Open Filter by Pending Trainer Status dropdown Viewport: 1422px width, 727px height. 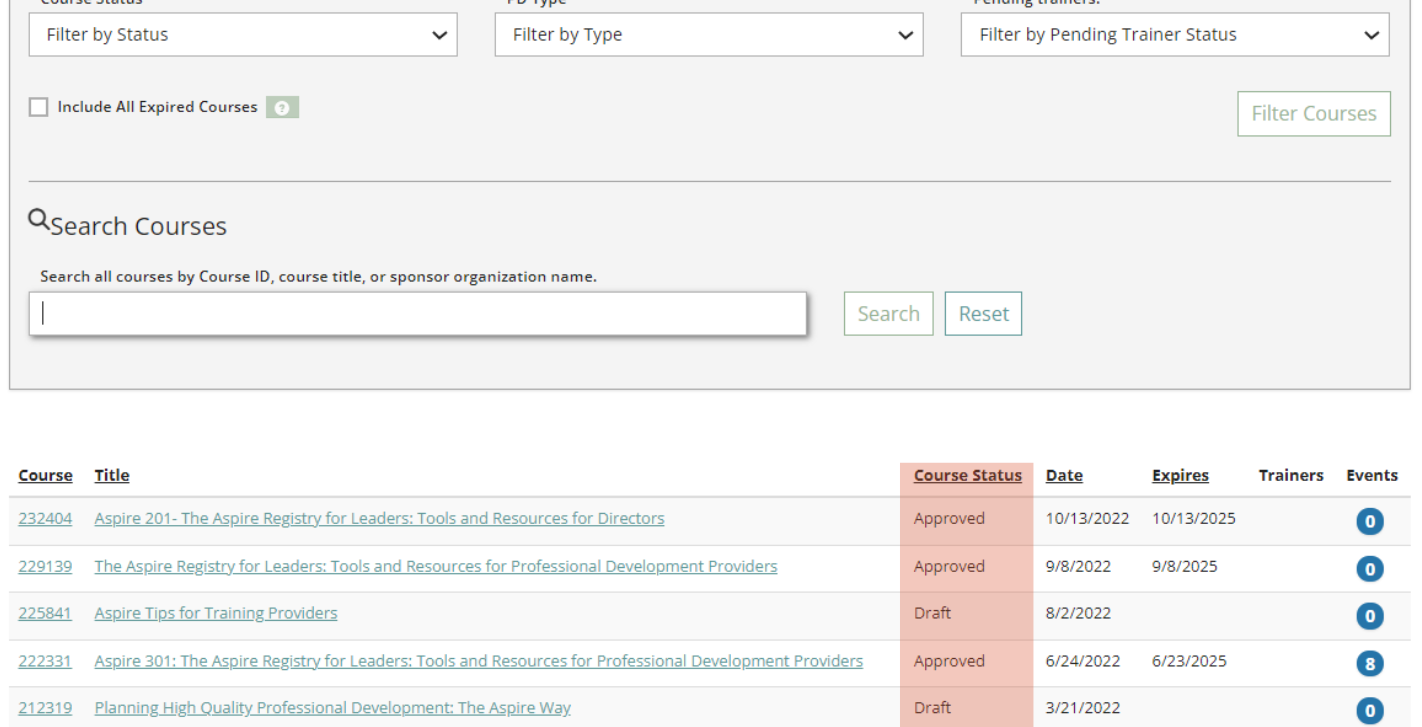(x=1174, y=35)
